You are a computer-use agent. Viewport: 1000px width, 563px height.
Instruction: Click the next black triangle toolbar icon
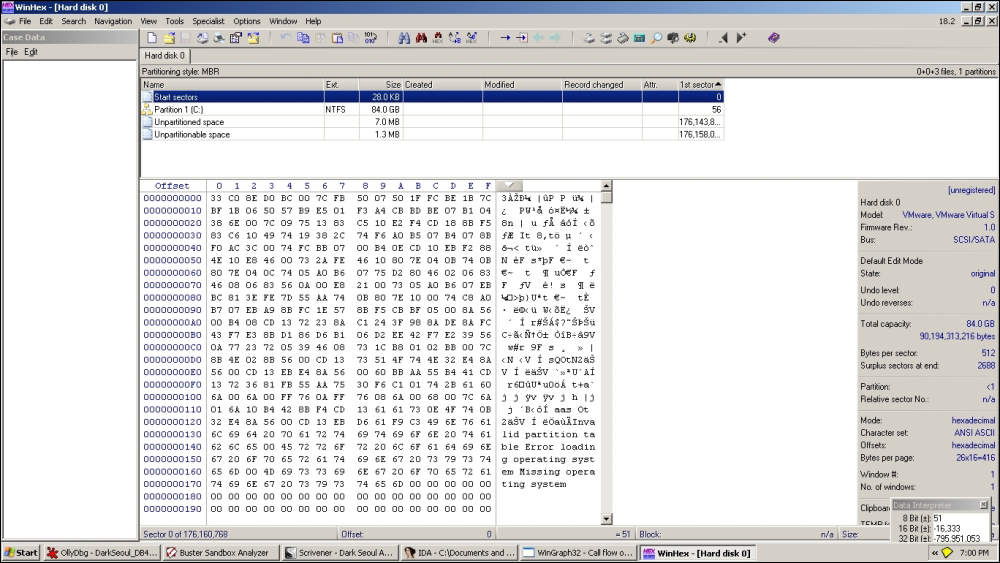pos(740,38)
